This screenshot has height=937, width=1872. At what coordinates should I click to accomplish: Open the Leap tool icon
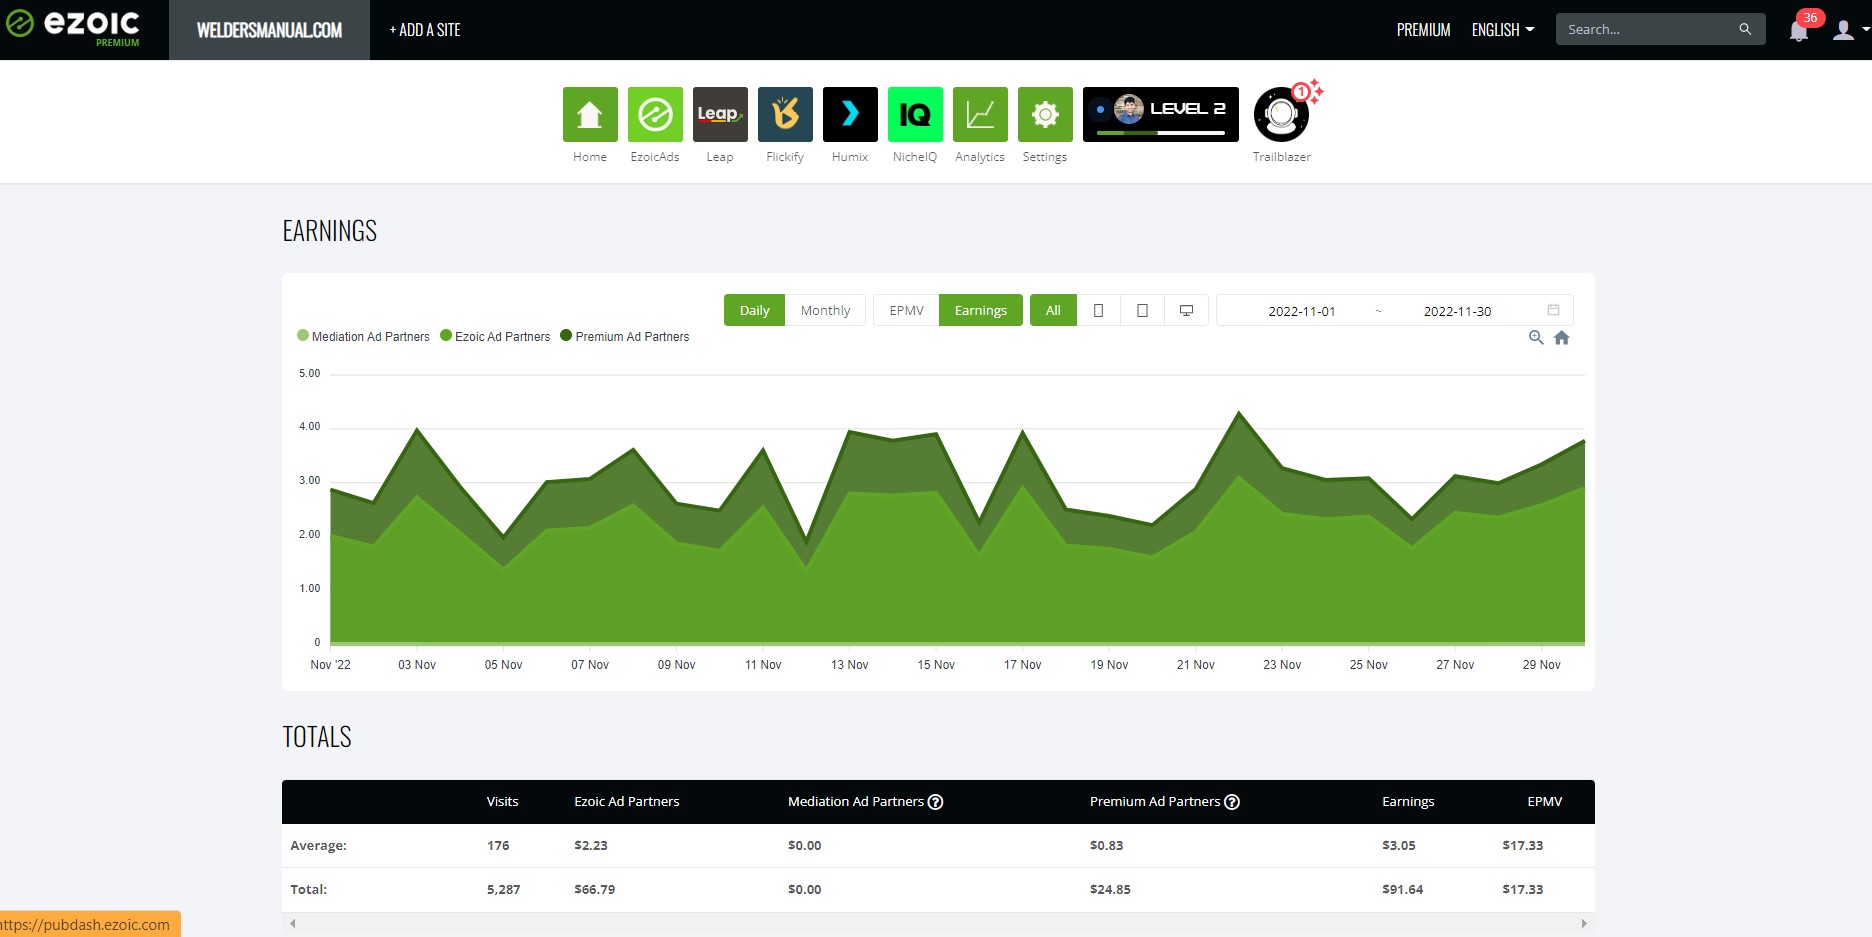[720, 114]
